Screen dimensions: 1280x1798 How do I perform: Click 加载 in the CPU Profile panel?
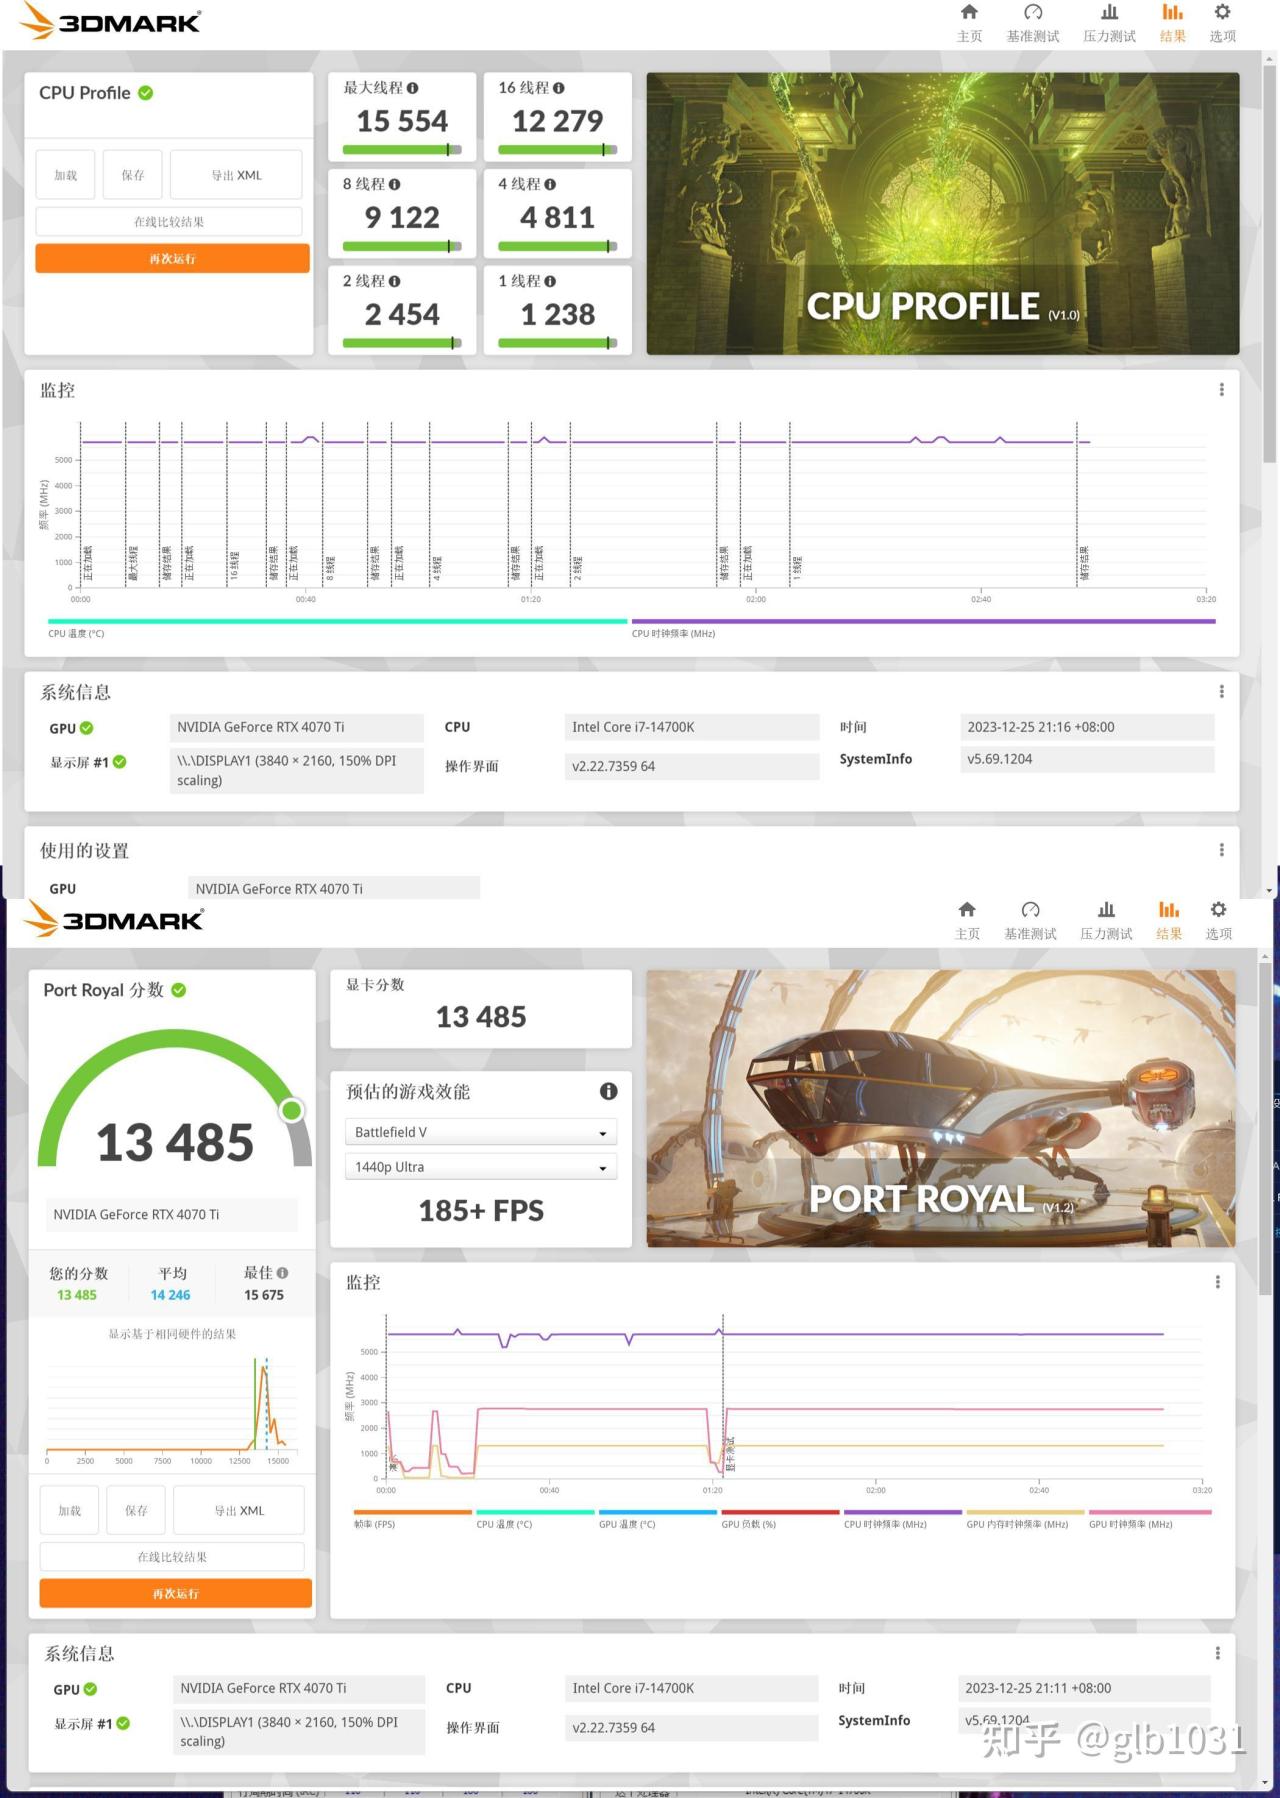click(x=66, y=175)
